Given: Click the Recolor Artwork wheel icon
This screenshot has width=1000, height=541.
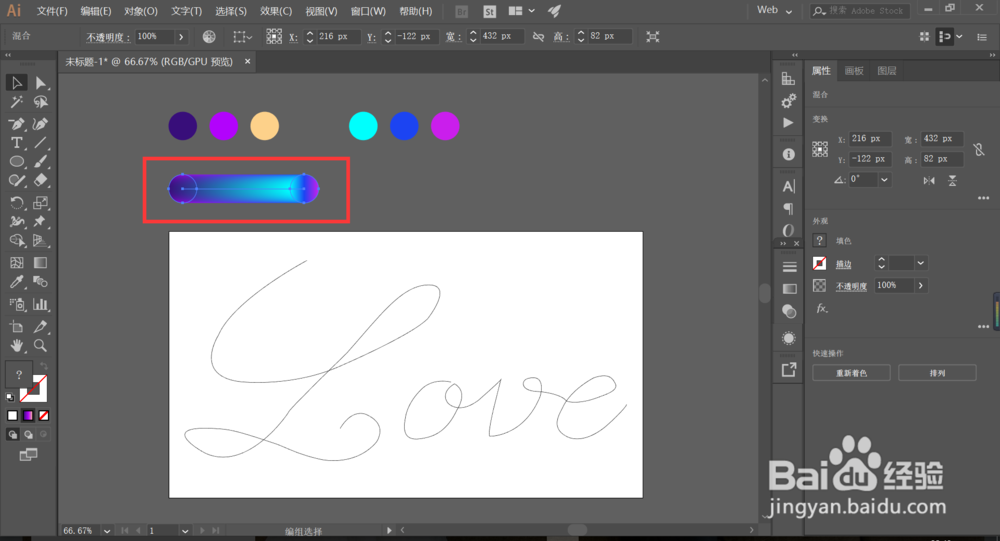Looking at the screenshot, I should [x=209, y=37].
